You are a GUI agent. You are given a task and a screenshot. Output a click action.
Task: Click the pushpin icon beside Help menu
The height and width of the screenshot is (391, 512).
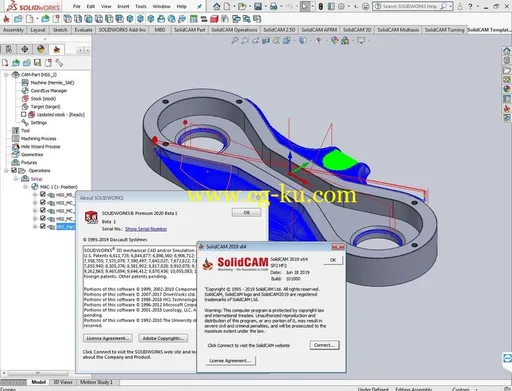coord(199,6)
